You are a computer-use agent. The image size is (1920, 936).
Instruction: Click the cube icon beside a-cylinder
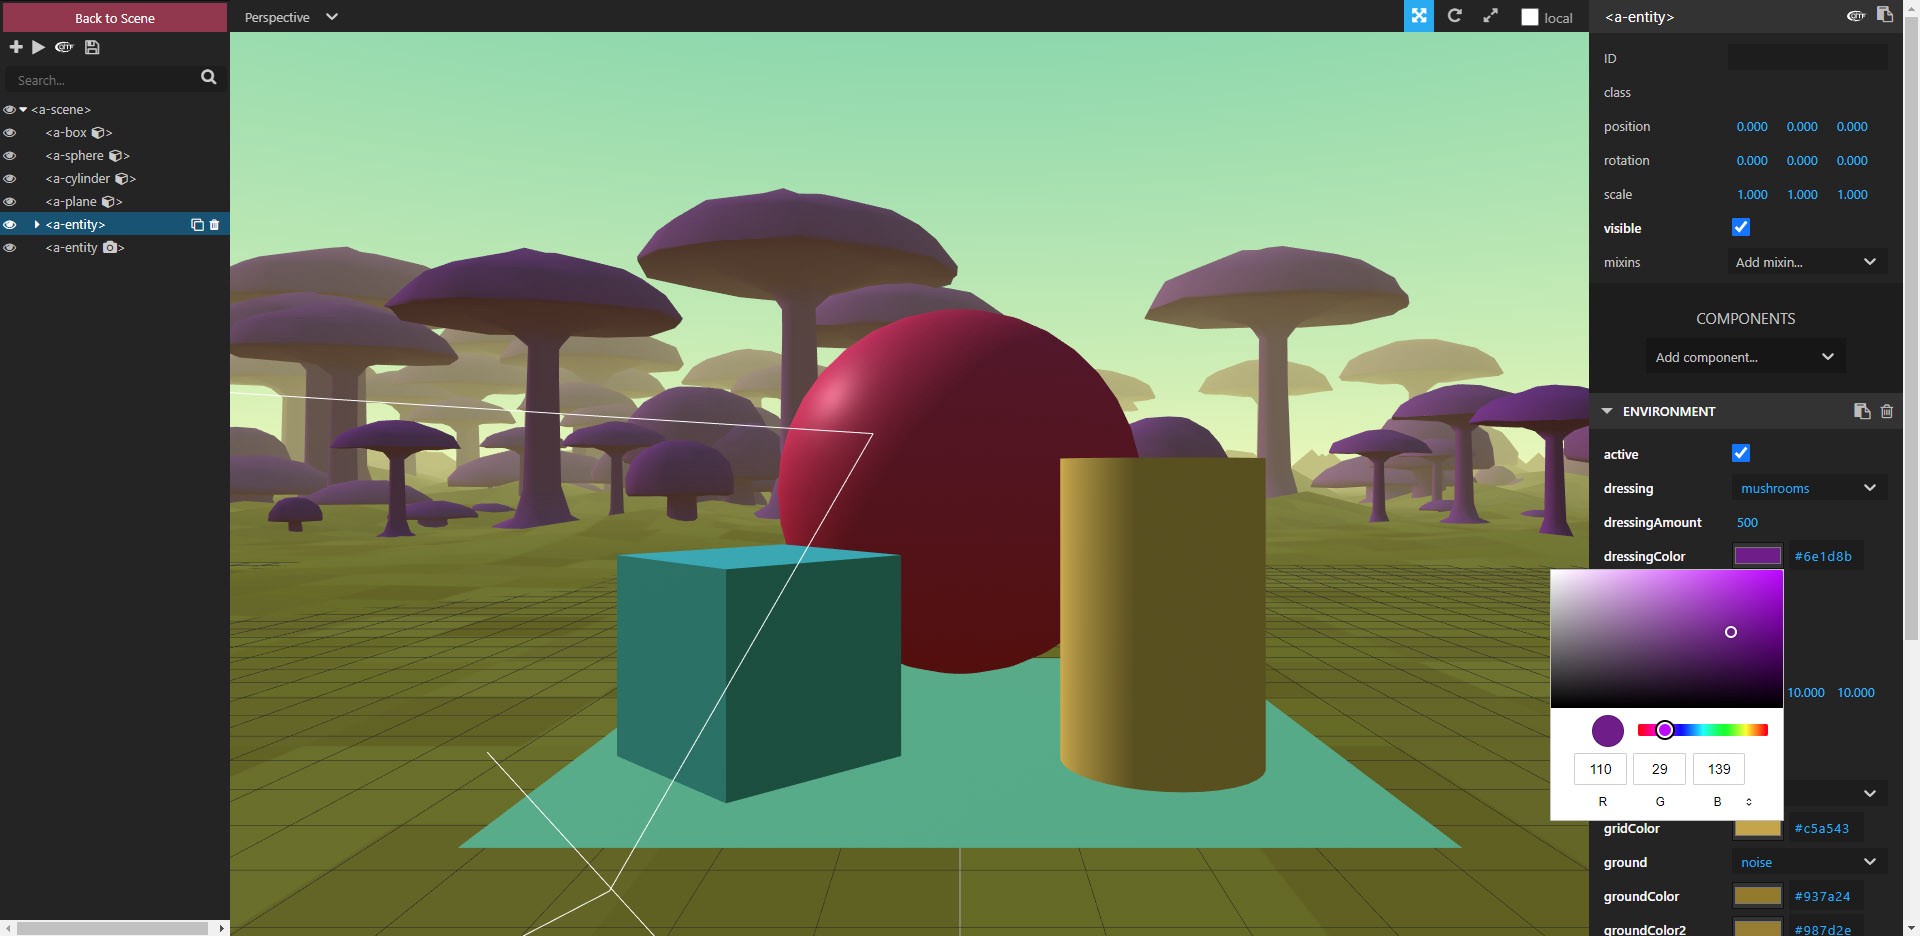point(122,179)
